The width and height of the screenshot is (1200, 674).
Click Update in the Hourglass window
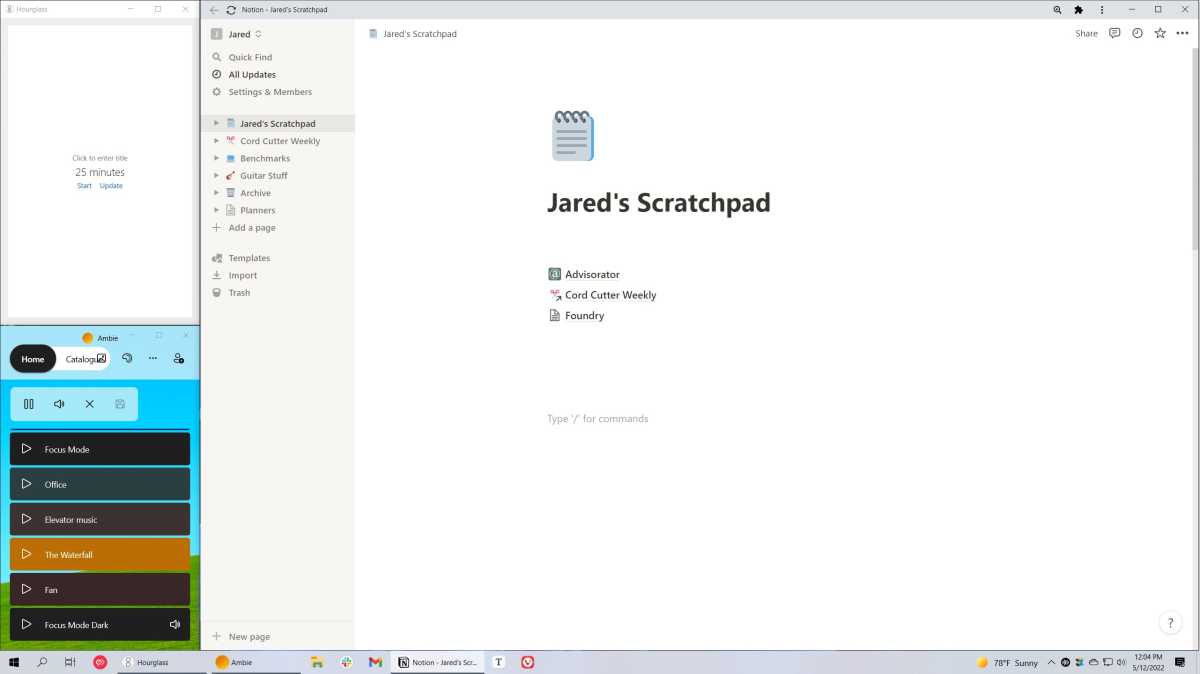tap(111, 186)
